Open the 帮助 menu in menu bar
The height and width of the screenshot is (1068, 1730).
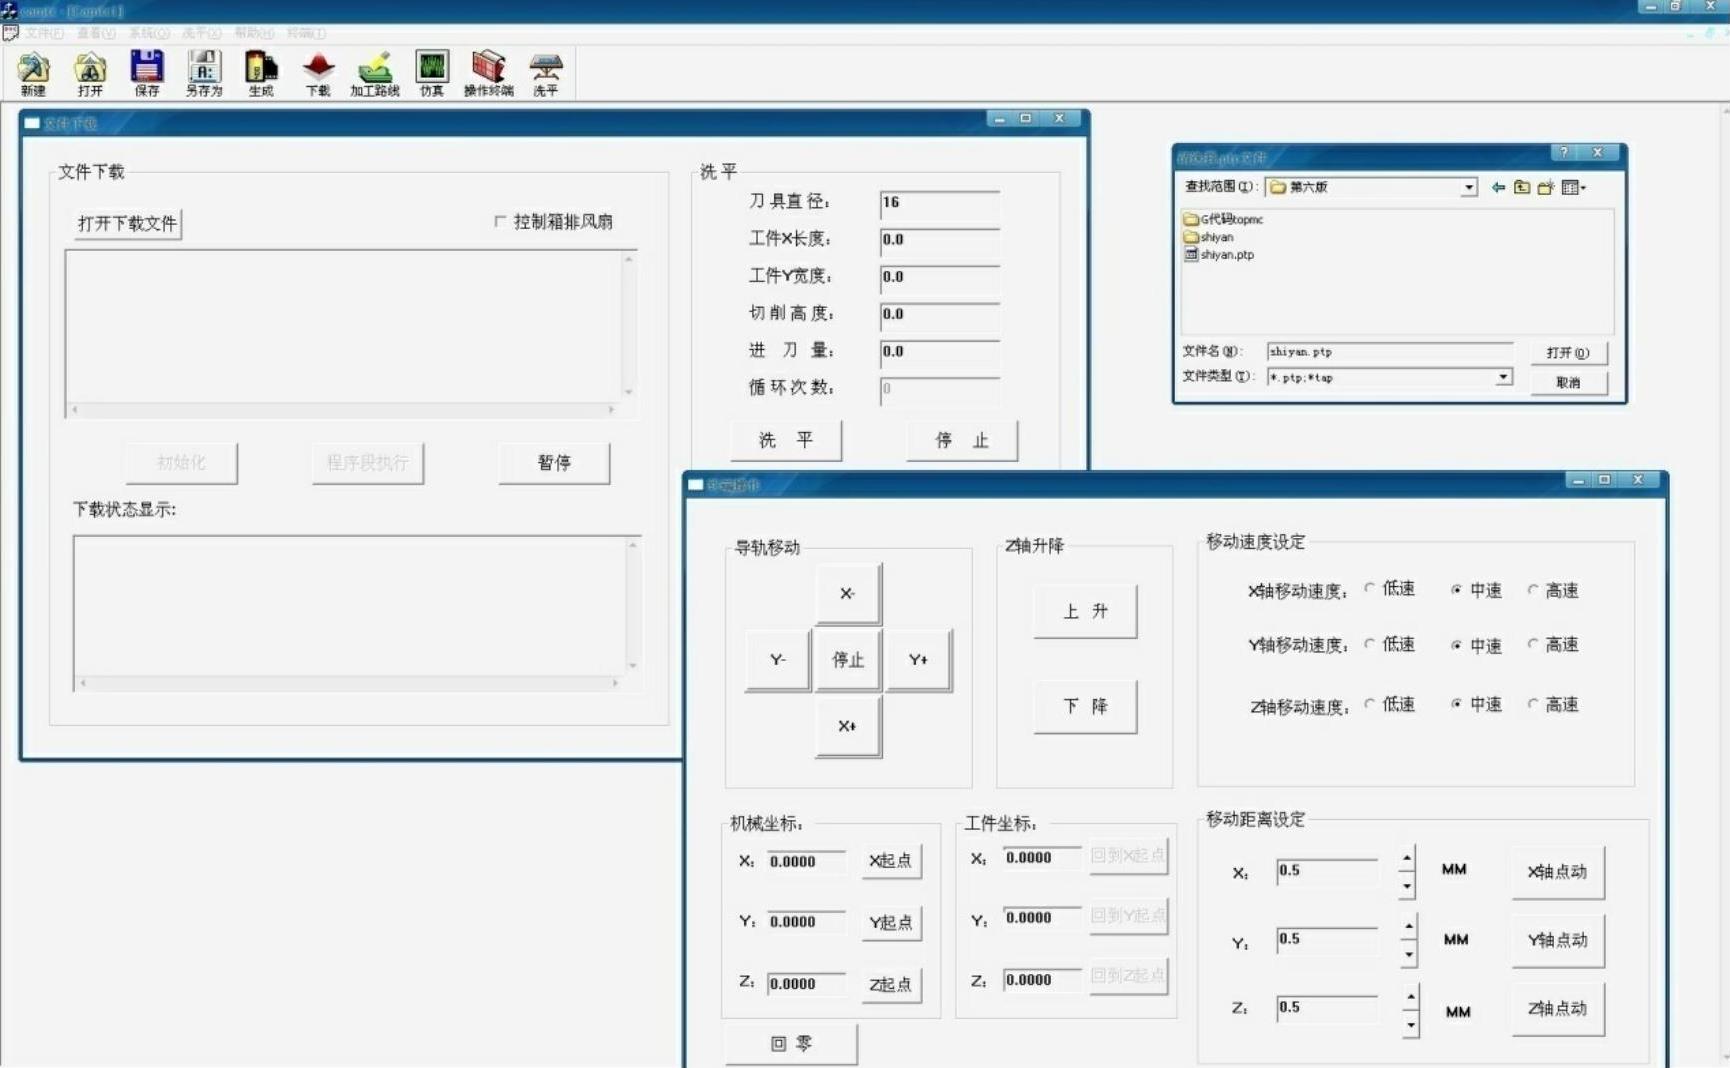click(252, 33)
